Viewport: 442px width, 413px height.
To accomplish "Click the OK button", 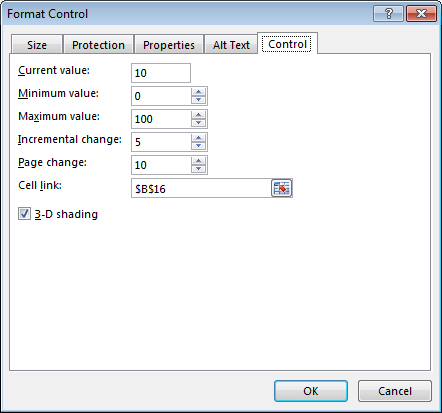I will click(x=311, y=391).
